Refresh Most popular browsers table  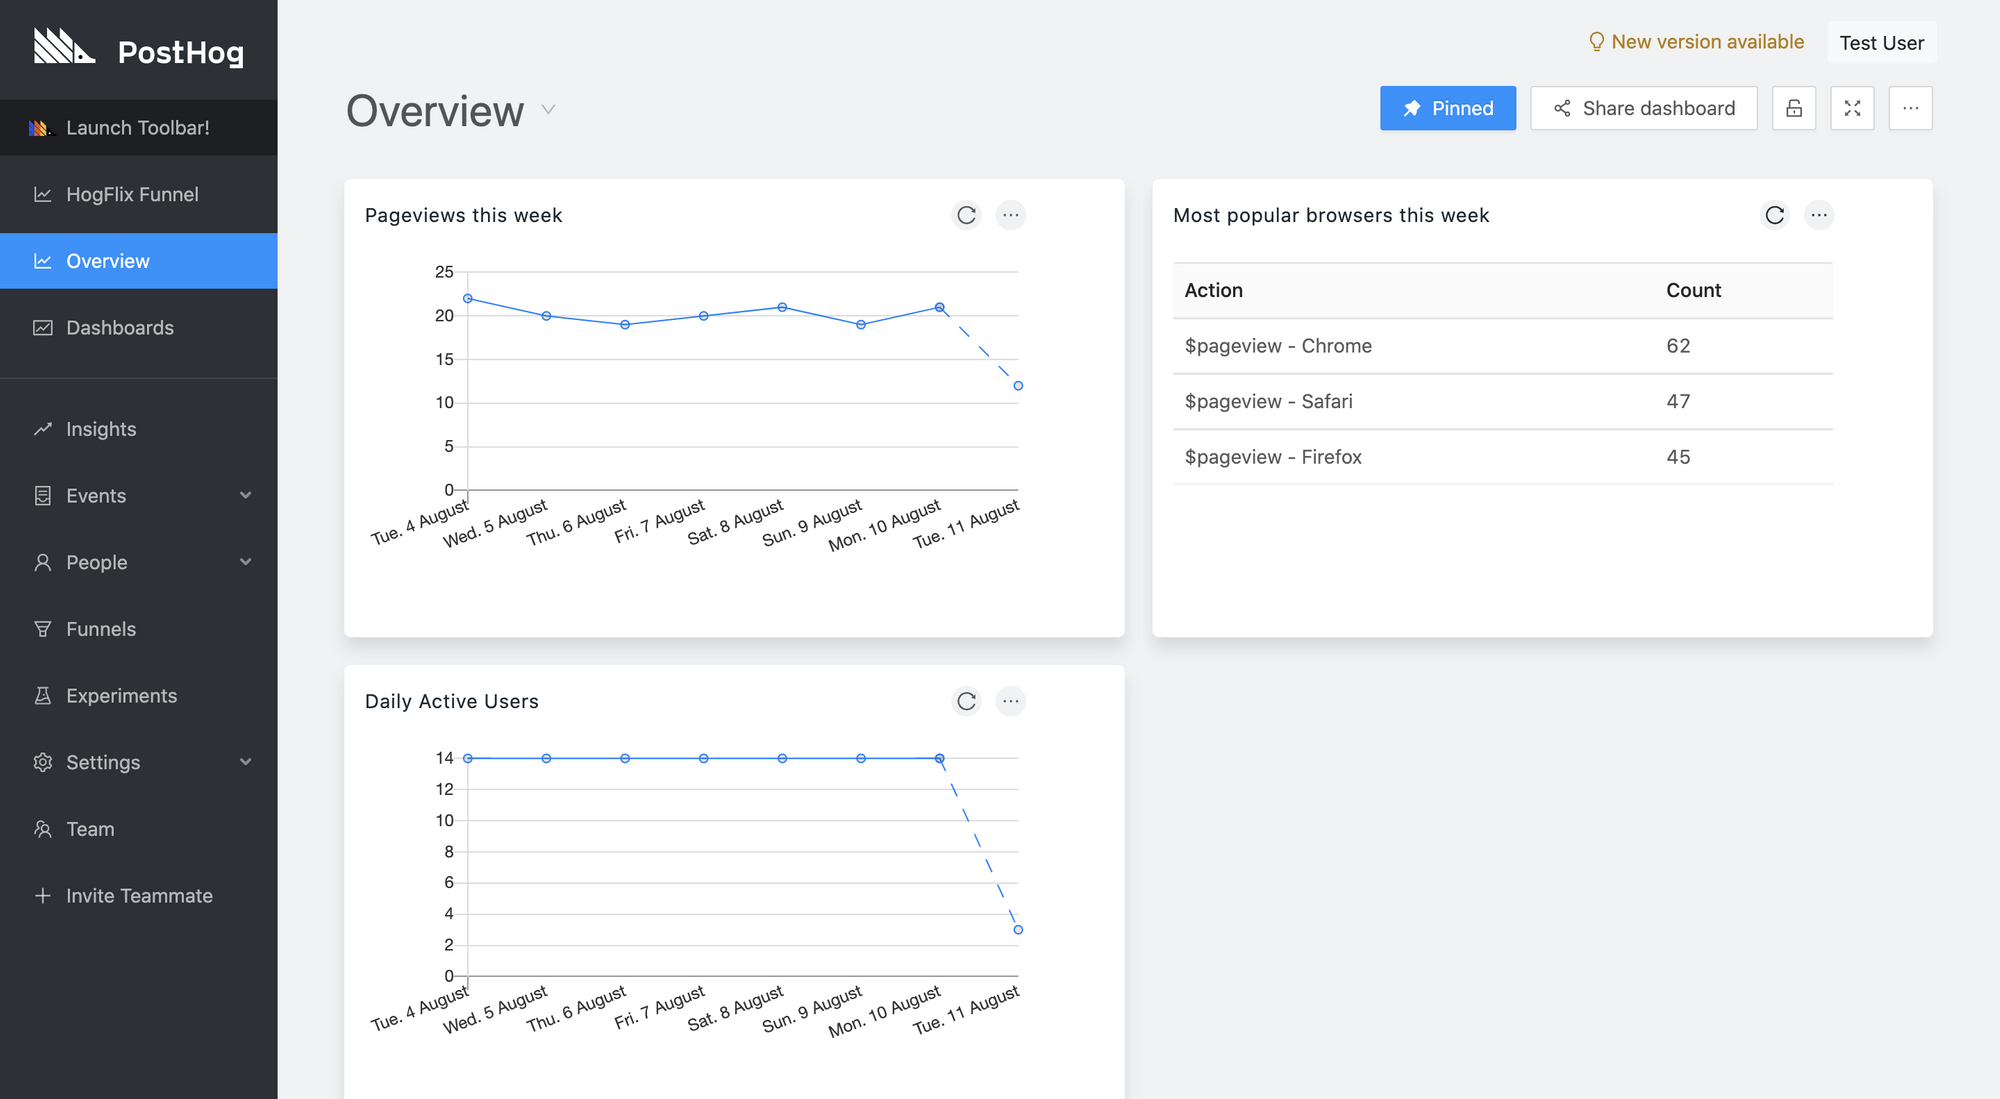tap(1774, 215)
